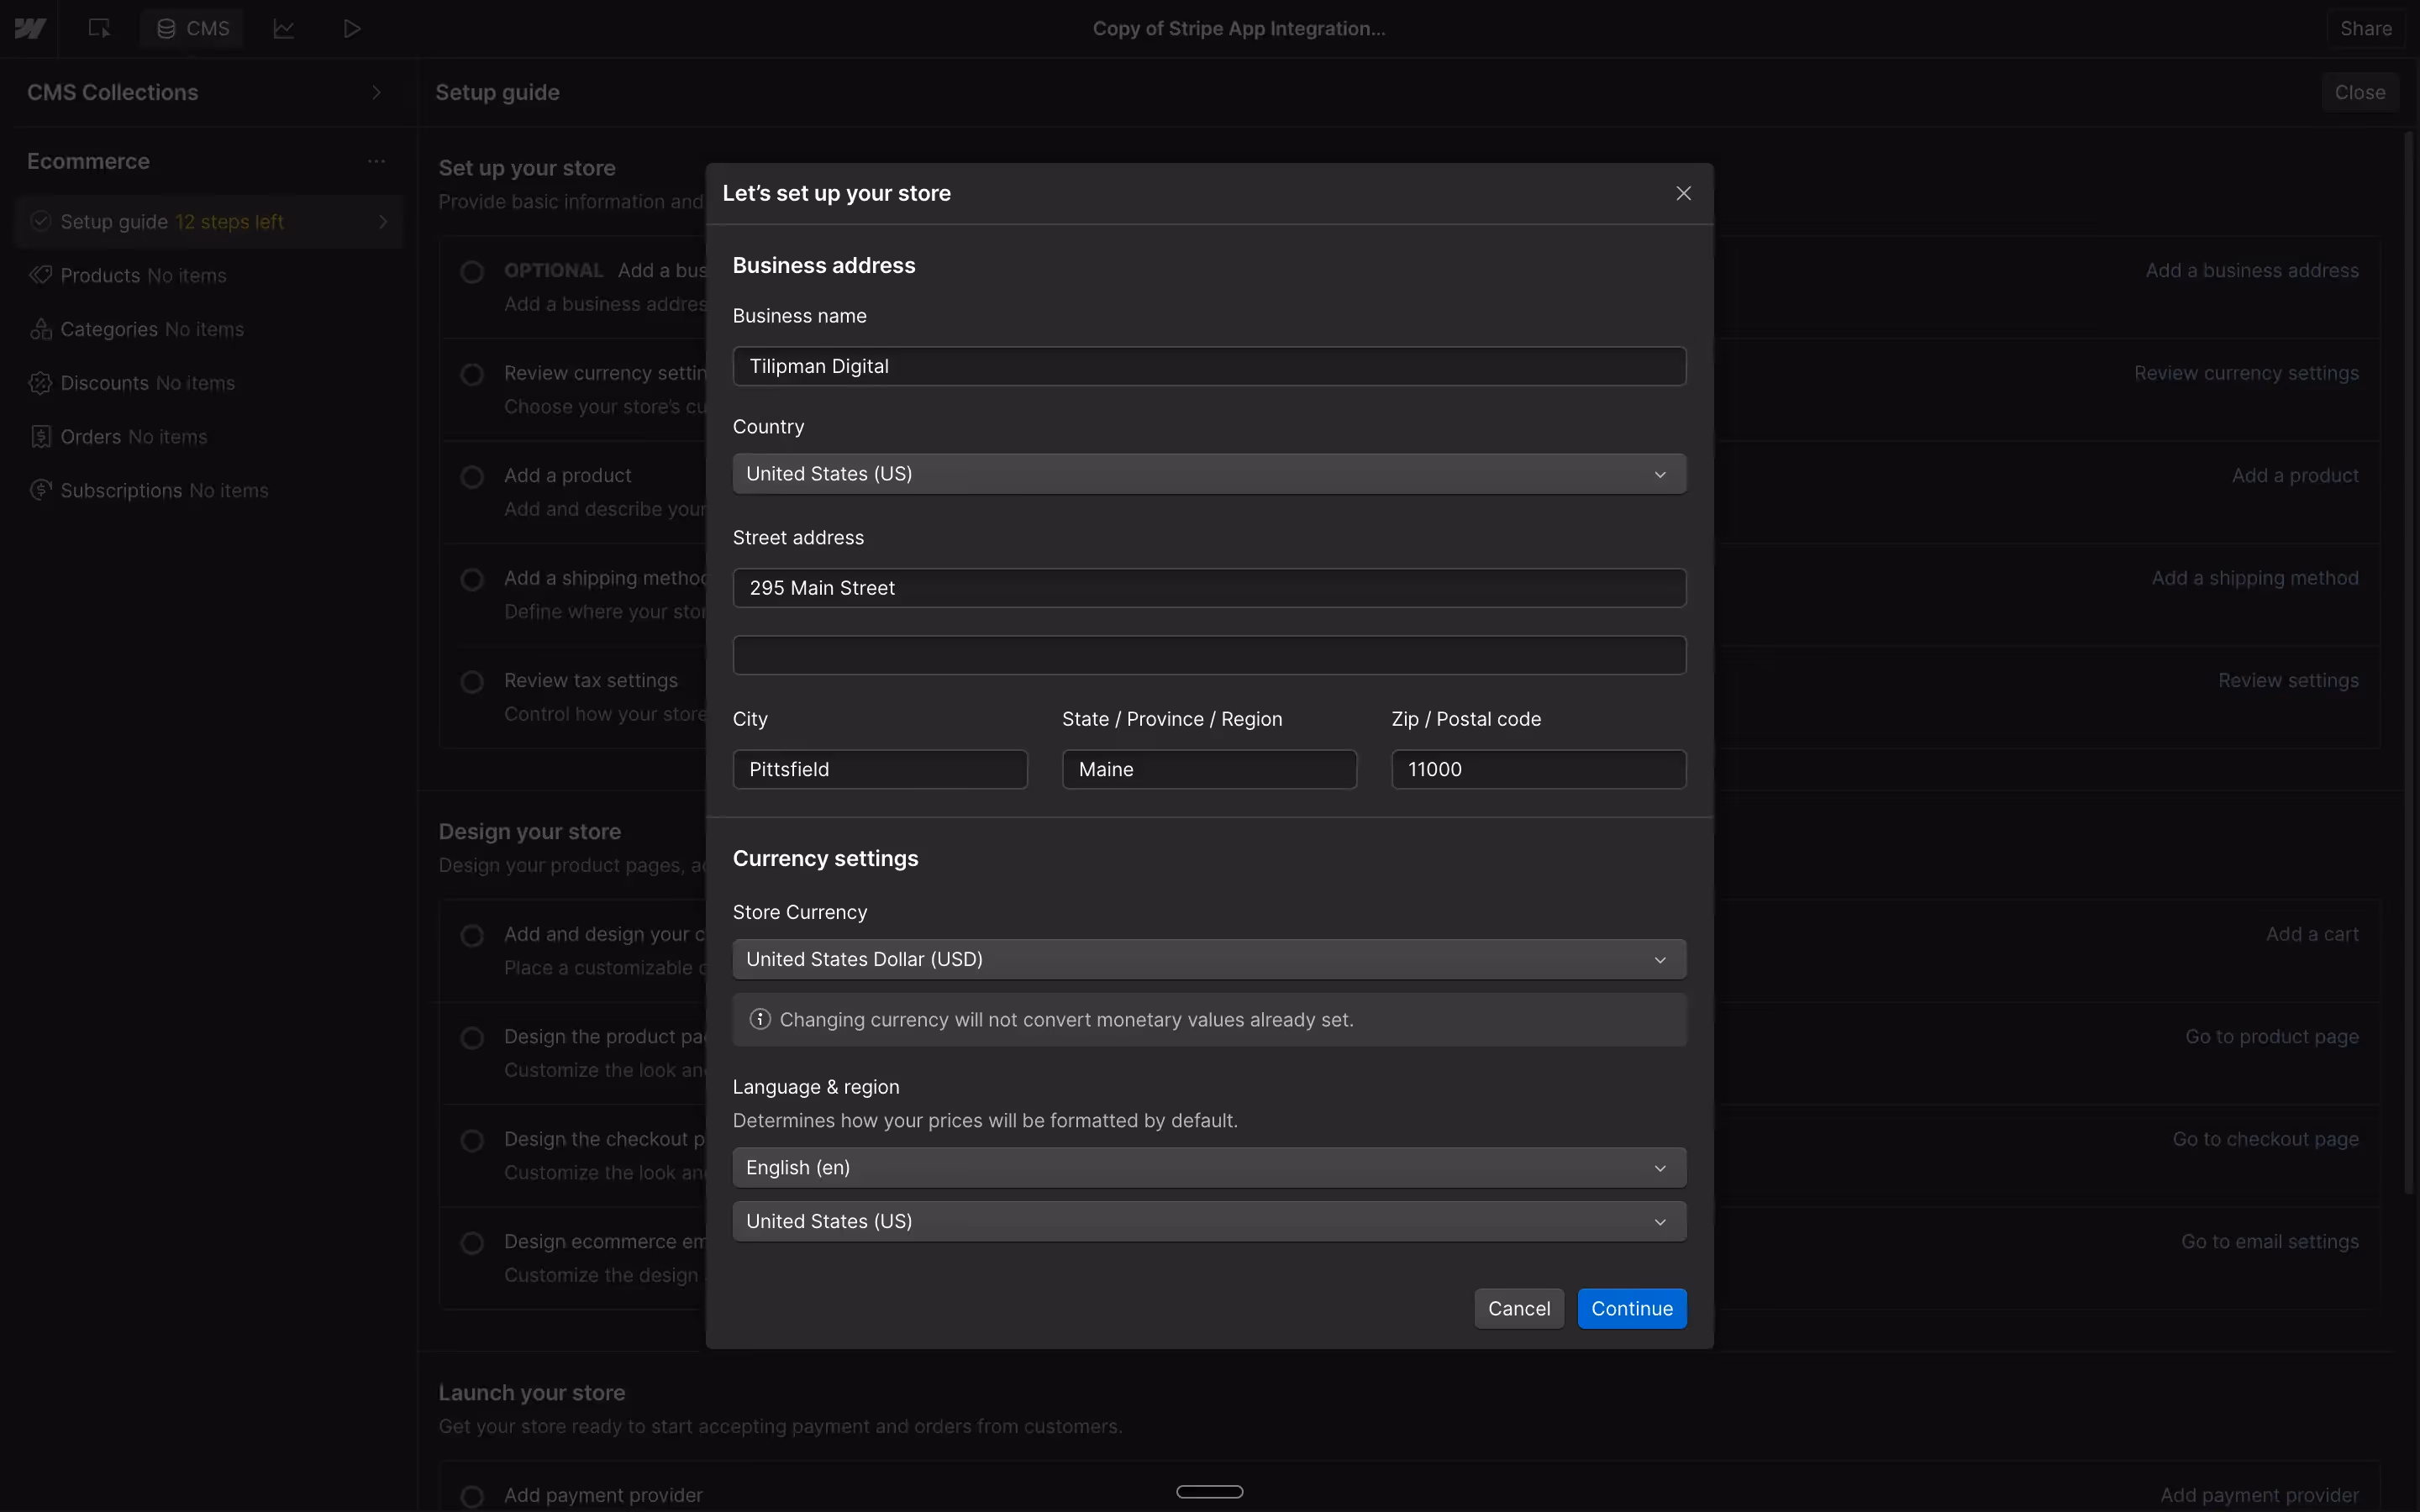Open the English (en) language dropdown
This screenshot has width=2420, height=1512.
pos(1208,1168)
